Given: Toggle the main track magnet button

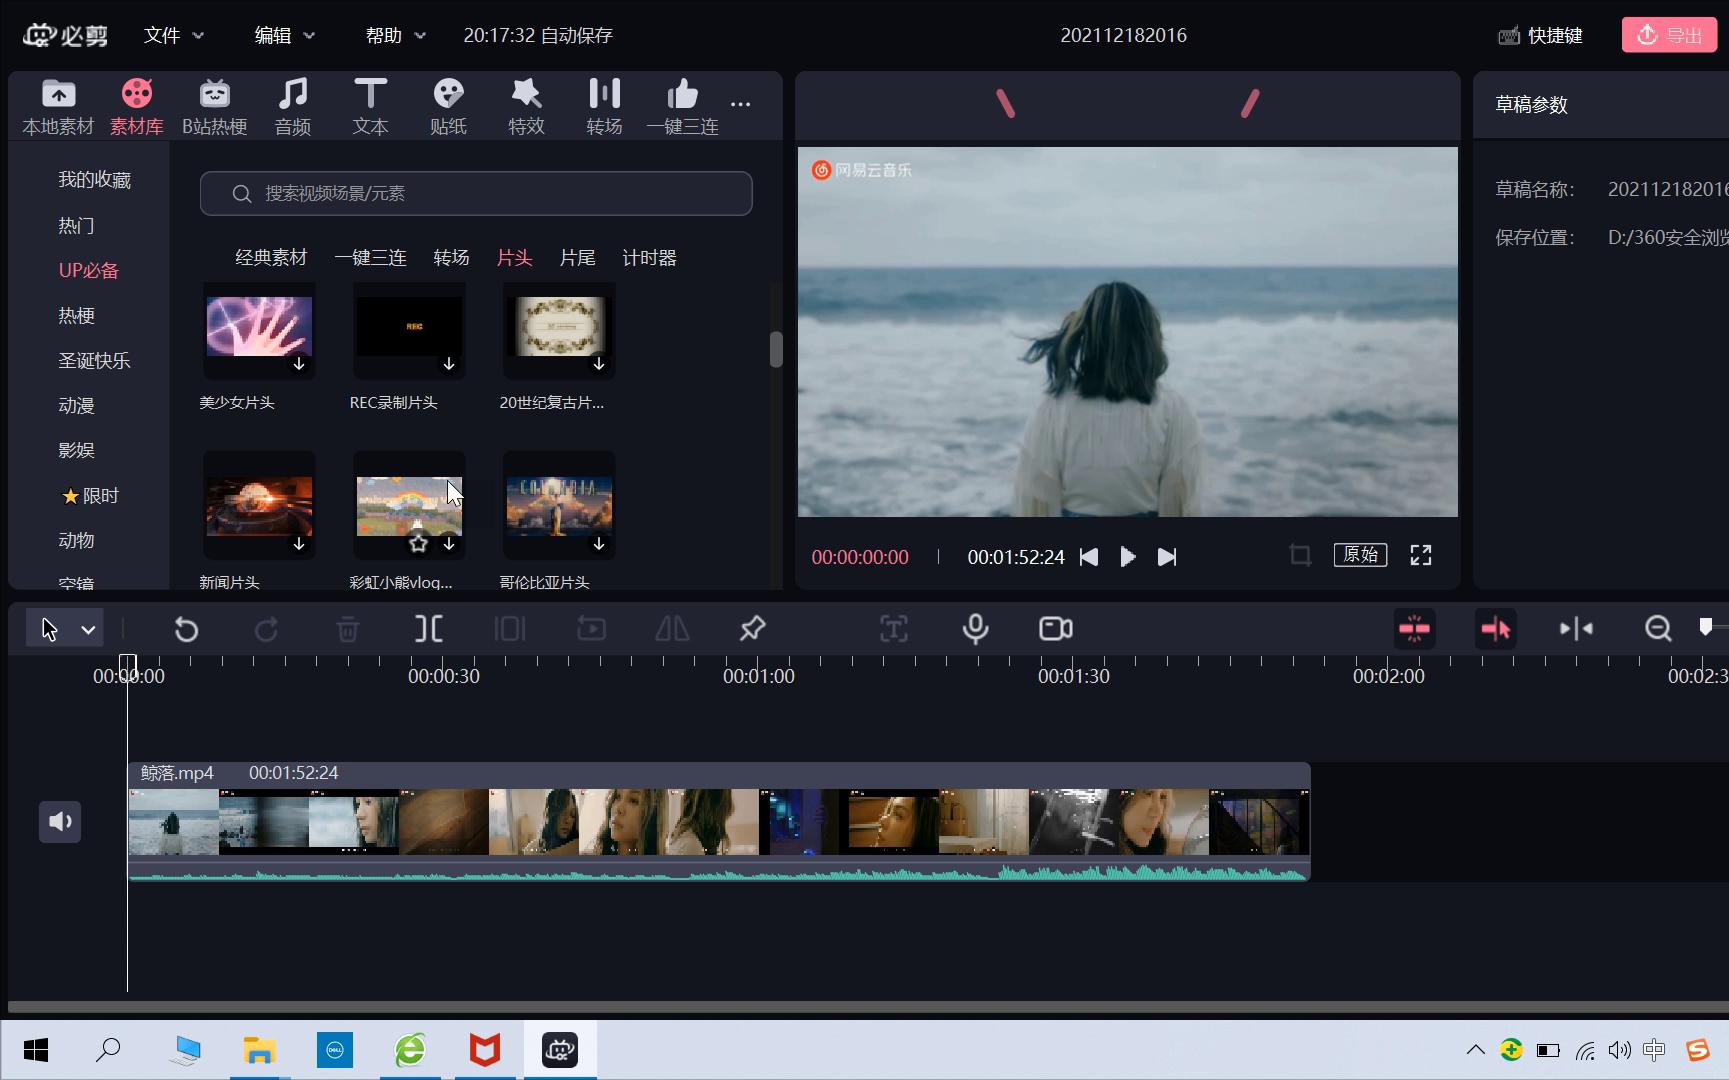Looking at the screenshot, I should [1496, 629].
